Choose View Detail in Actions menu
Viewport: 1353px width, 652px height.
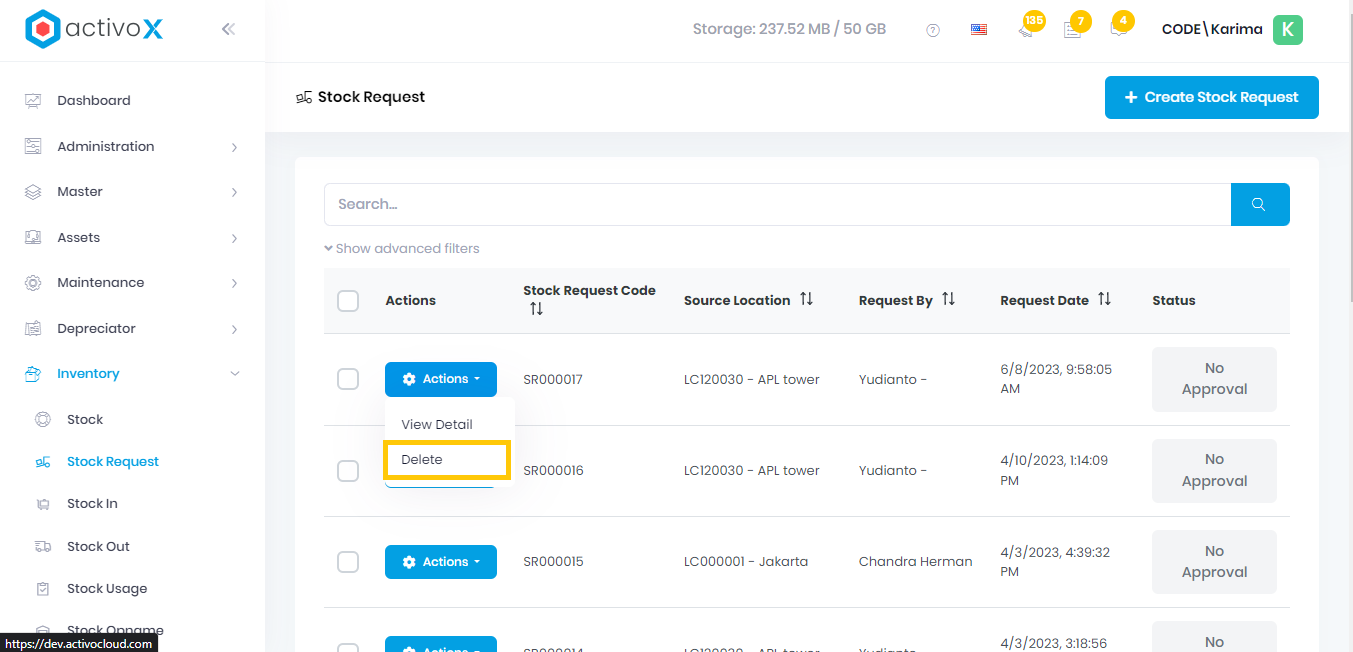point(437,424)
